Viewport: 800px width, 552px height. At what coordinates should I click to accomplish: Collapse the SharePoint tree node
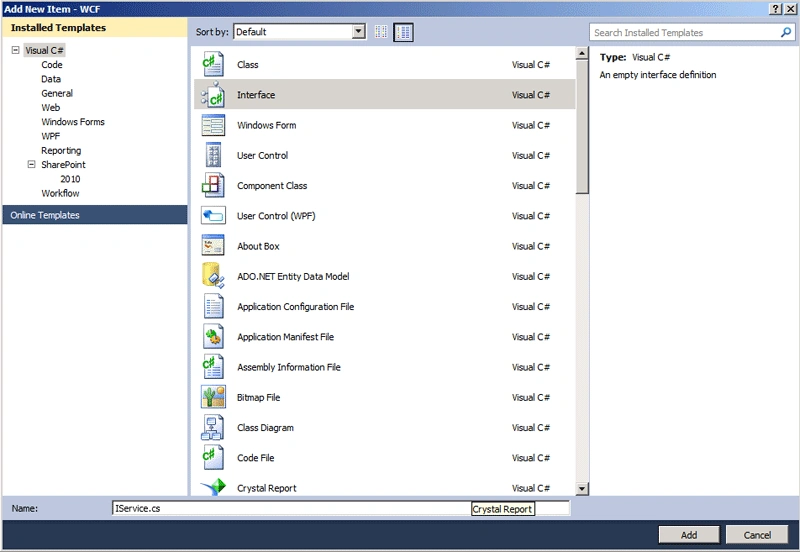pyautogui.click(x=31, y=164)
